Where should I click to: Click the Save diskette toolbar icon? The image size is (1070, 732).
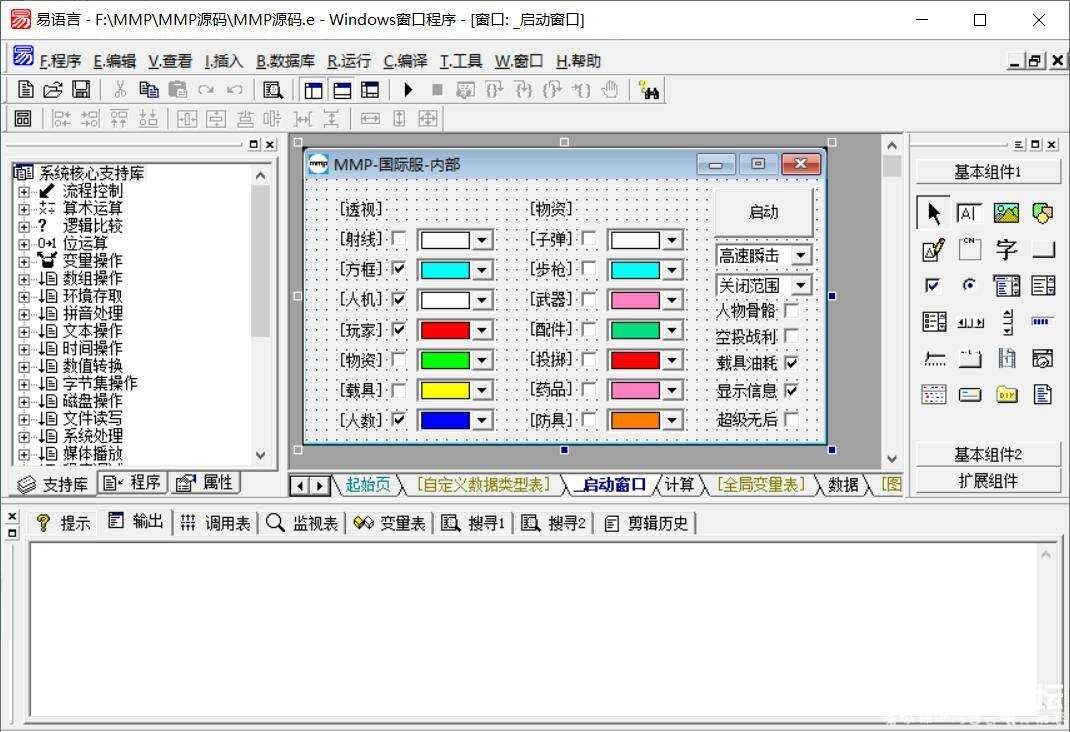click(x=81, y=89)
